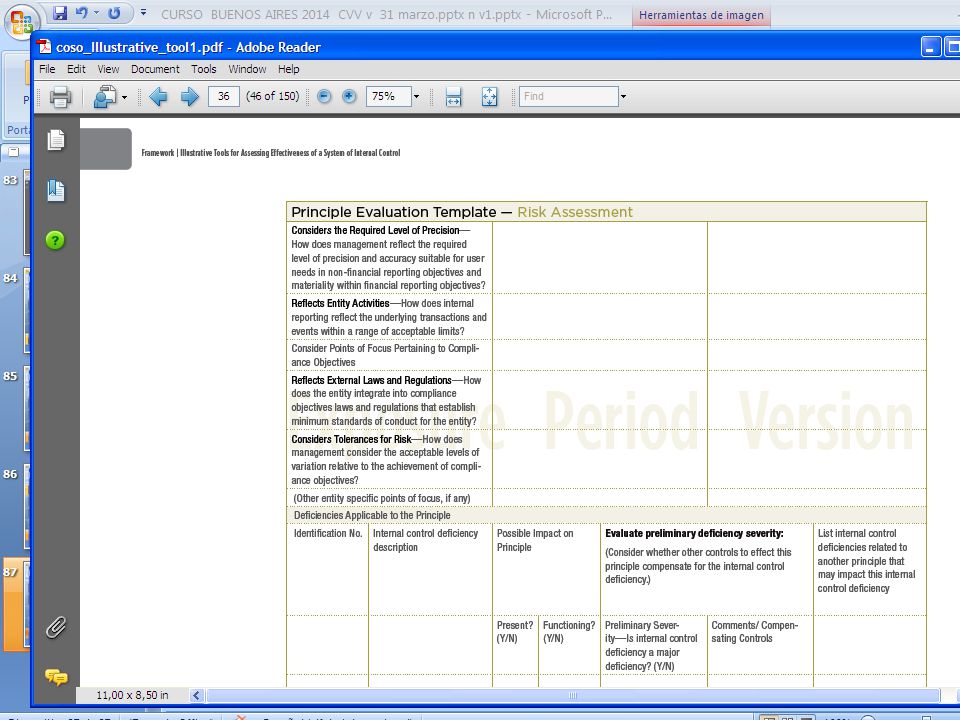Open the Find options dropdown arrow
This screenshot has height=720, width=960.
(x=623, y=97)
